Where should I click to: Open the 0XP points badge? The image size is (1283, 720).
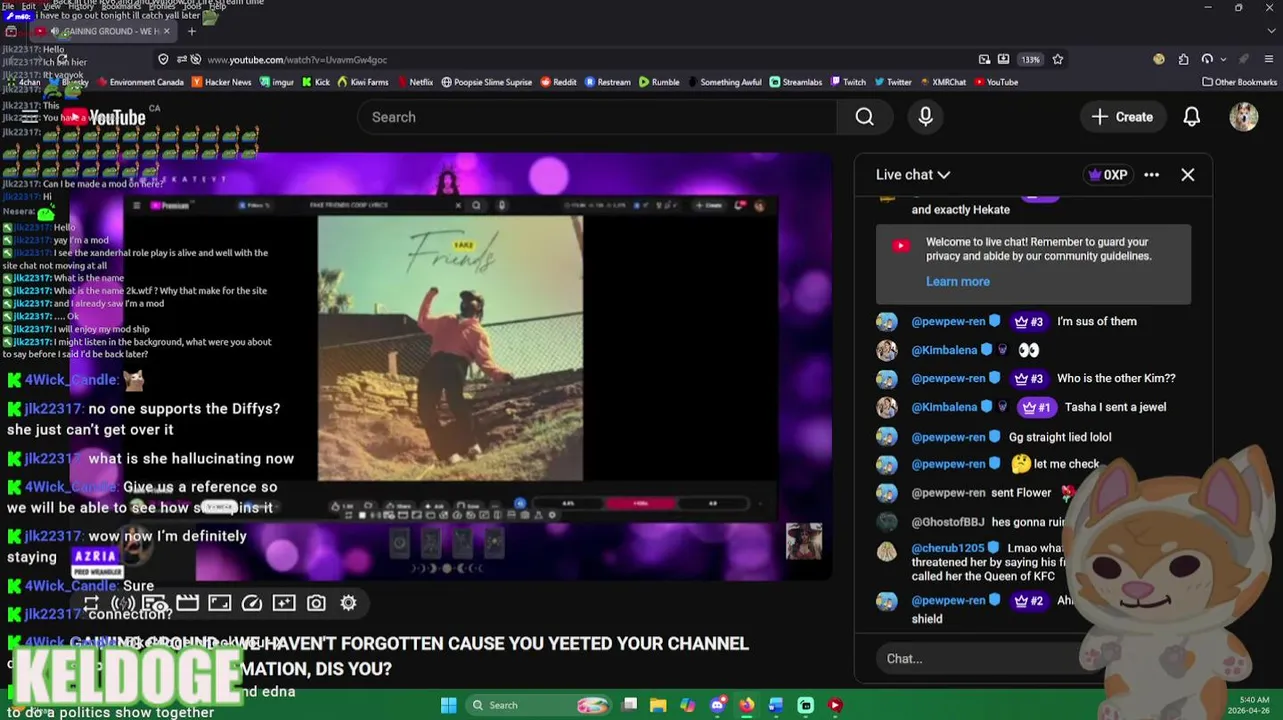(1108, 175)
